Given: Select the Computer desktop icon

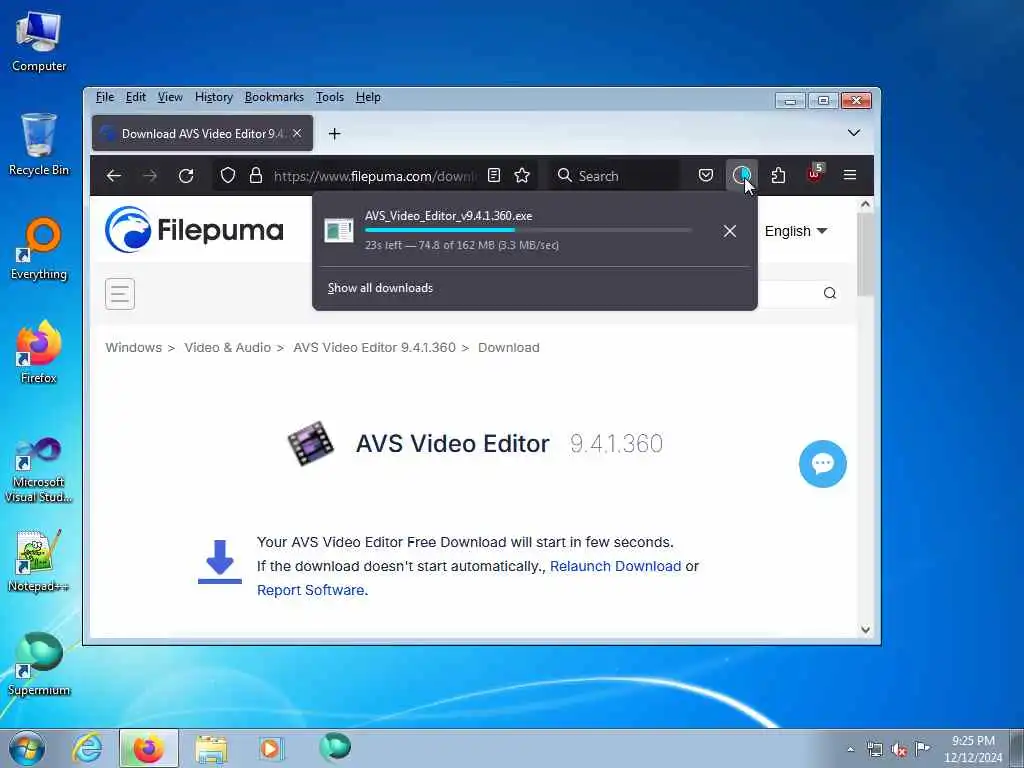Looking at the screenshot, I should click(39, 42).
